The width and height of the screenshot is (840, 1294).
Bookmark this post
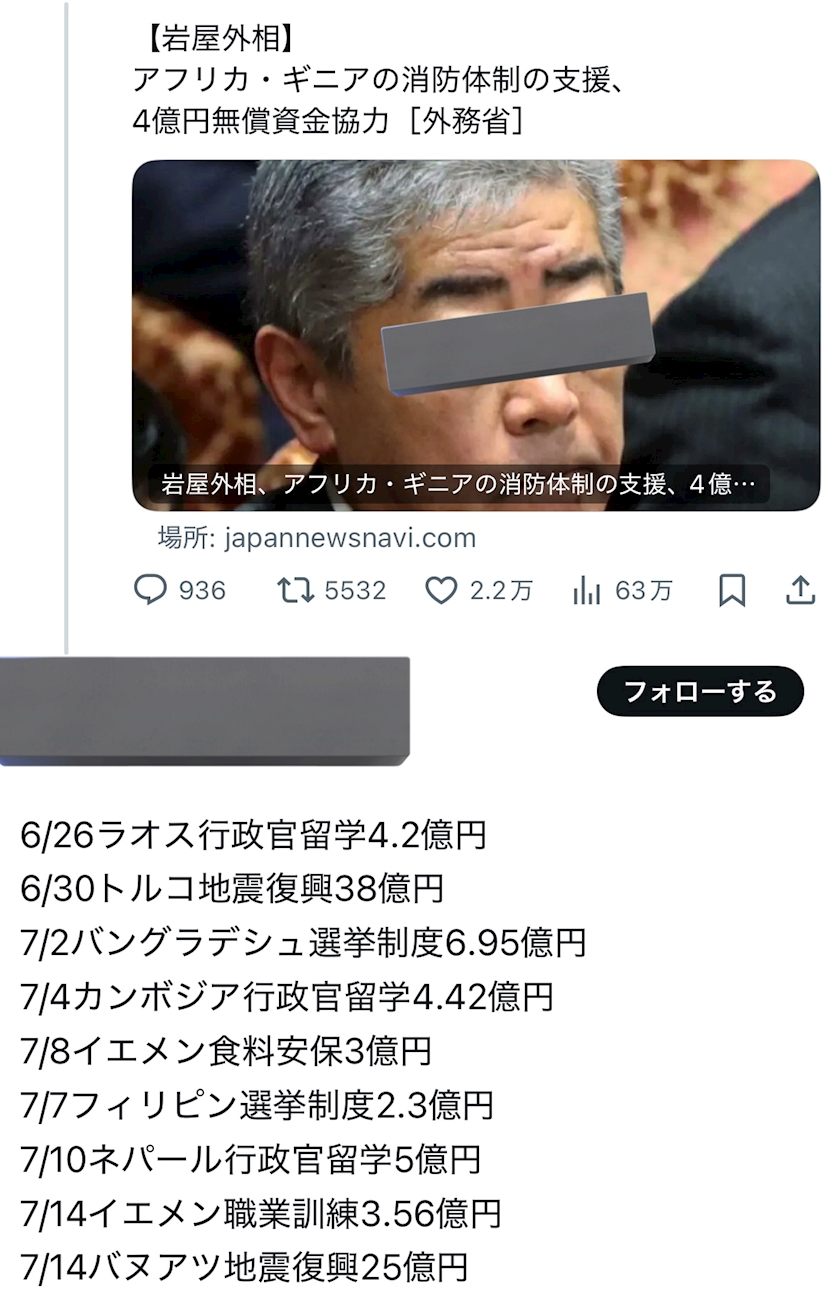point(732,591)
